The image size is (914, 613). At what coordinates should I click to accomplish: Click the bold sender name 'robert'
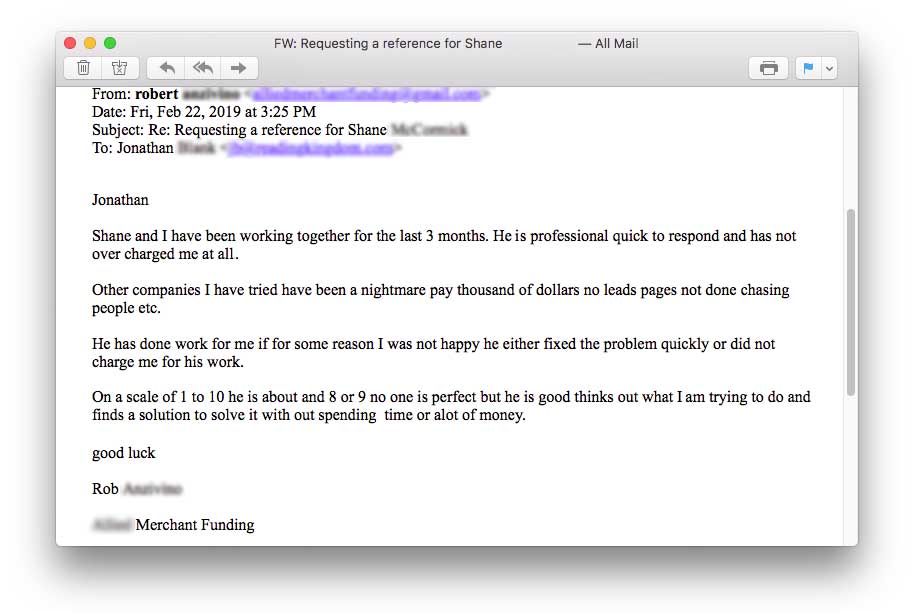tap(157, 95)
